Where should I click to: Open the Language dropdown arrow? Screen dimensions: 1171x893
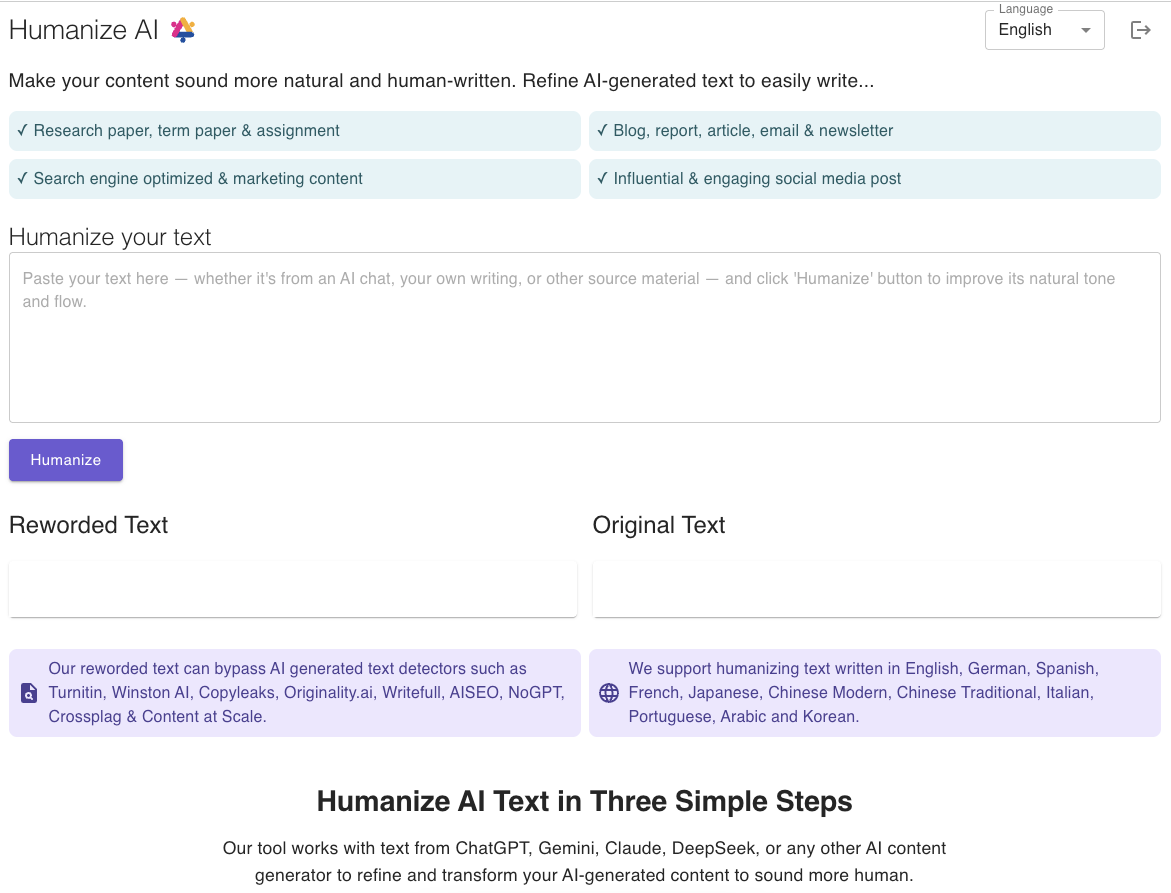(1086, 30)
